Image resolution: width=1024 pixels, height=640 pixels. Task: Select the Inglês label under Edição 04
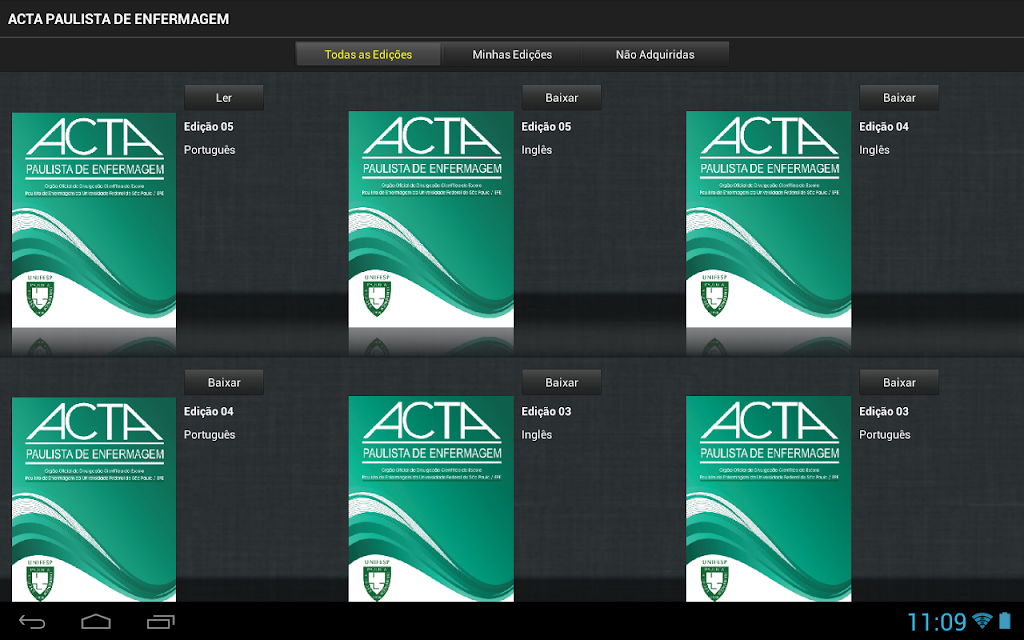tap(874, 150)
